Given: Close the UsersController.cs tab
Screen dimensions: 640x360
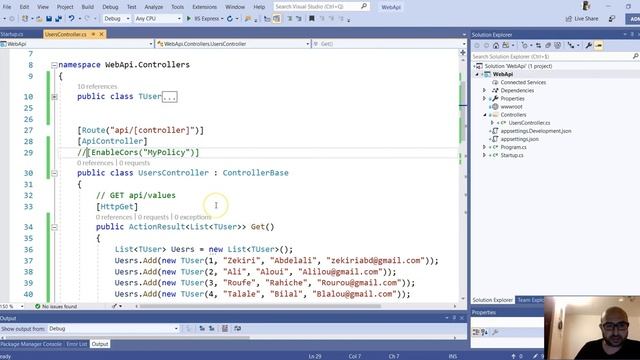Looking at the screenshot, I should point(101,34).
